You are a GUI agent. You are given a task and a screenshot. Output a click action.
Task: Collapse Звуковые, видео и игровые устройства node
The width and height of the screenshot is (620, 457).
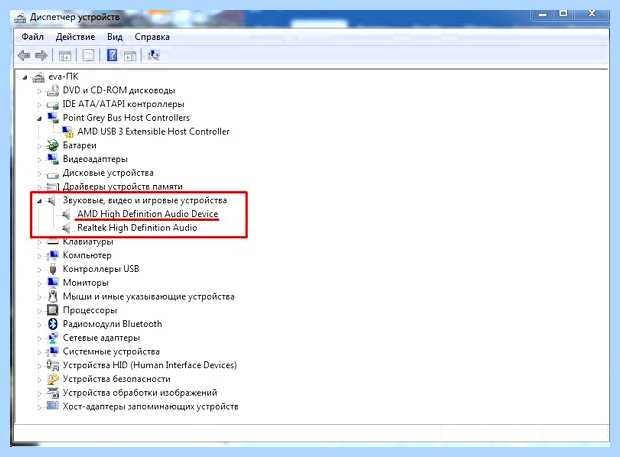point(39,201)
